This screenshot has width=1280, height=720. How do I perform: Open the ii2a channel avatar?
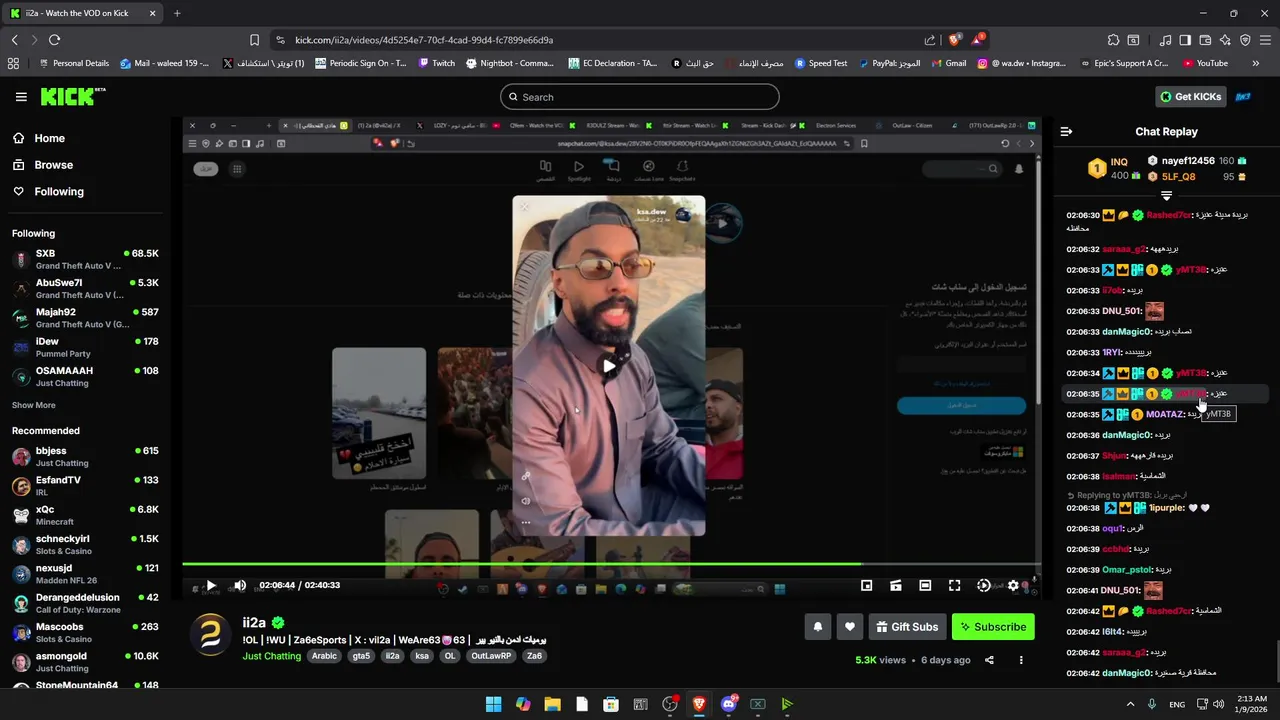[211, 635]
